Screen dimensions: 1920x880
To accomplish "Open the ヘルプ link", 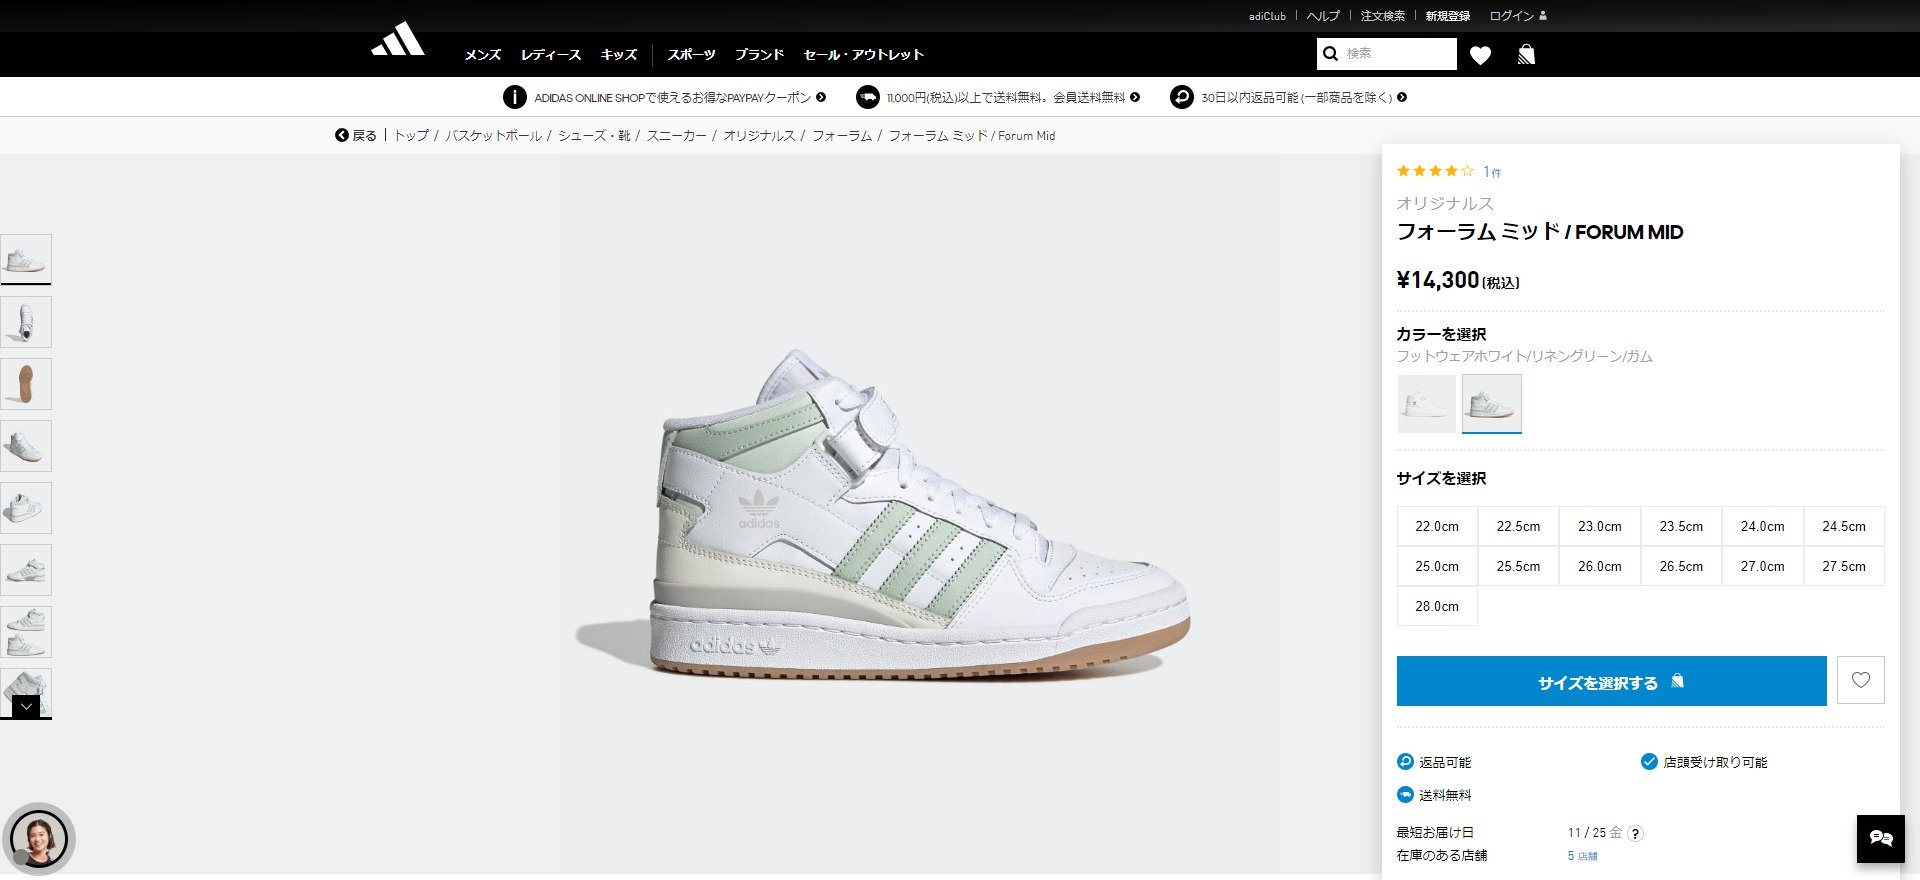I will (x=1323, y=16).
